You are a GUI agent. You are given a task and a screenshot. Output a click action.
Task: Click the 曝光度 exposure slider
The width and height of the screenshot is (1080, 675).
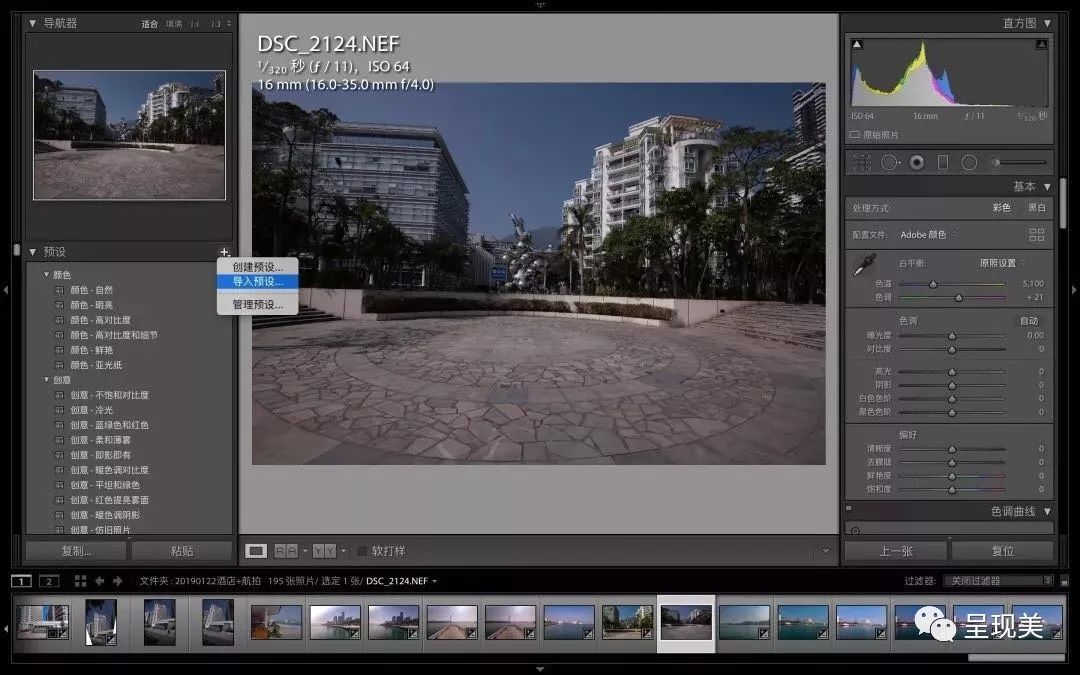[952, 335]
